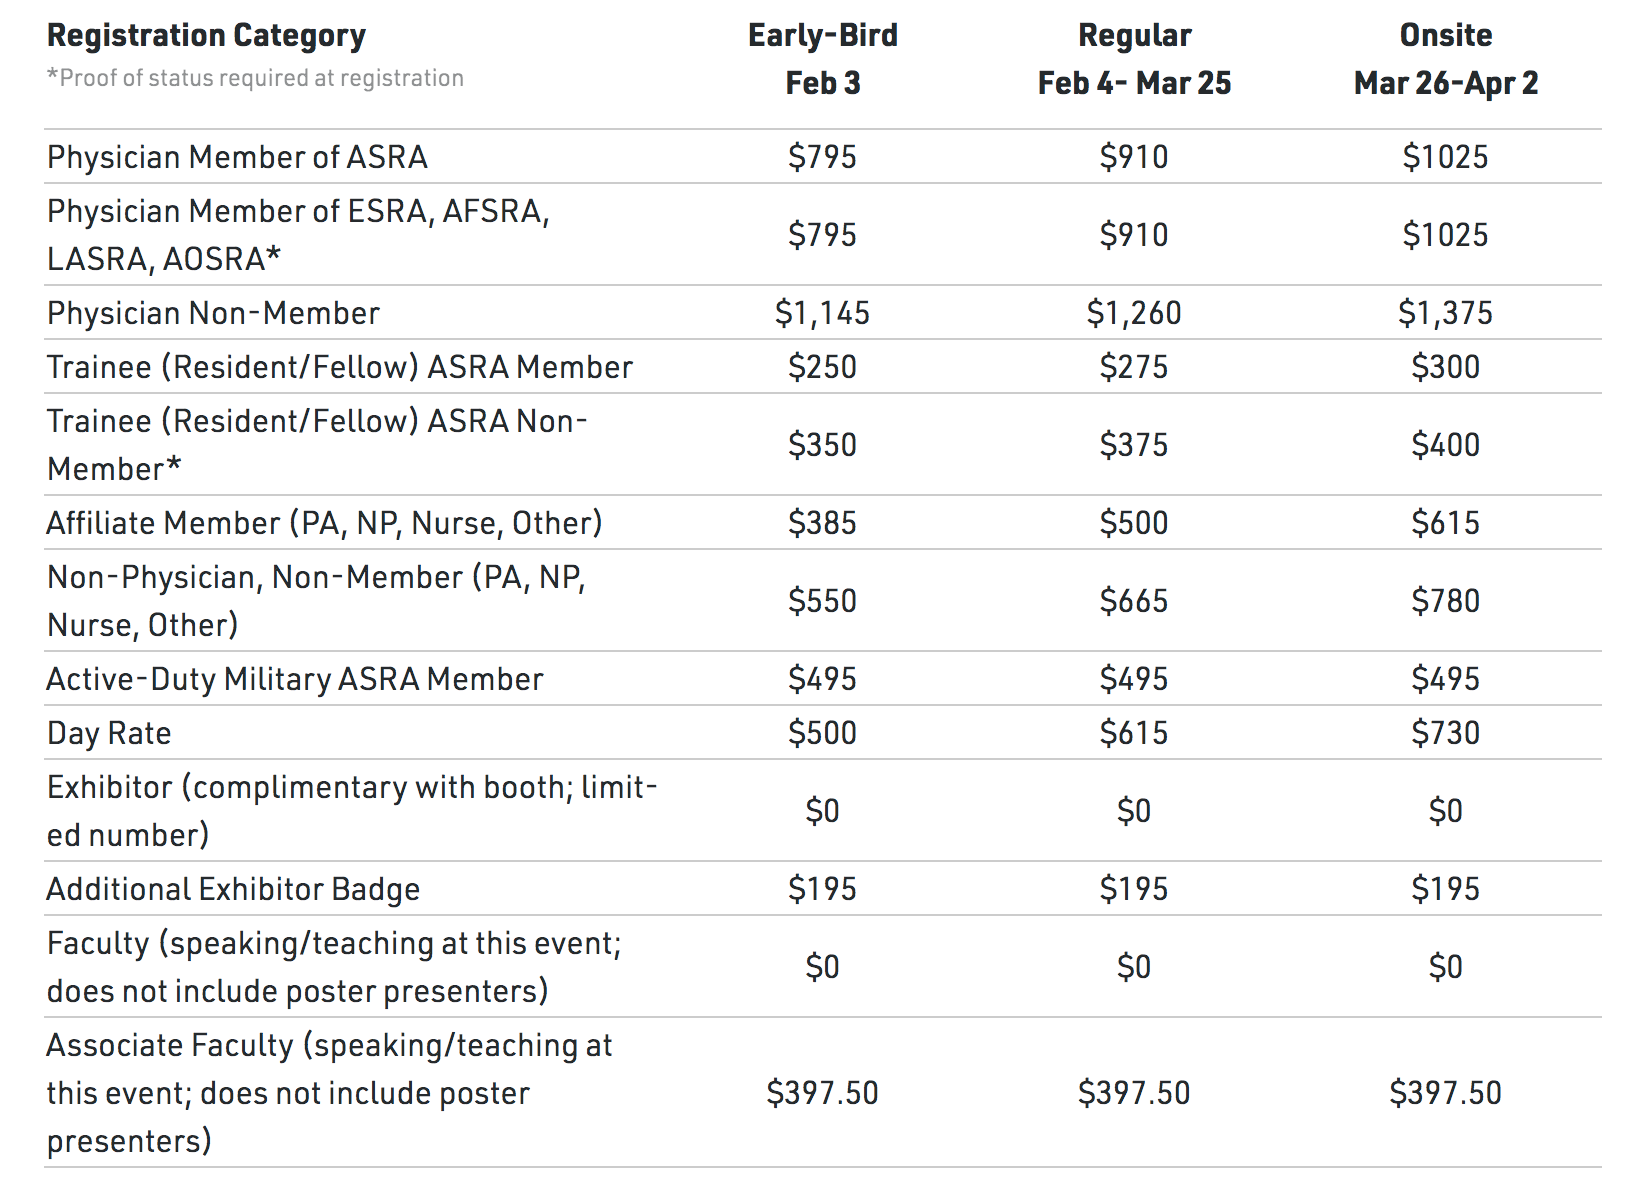The height and width of the screenshot is (1180, 1636).
Task: Click the Trainee ASRA Member $250 price
Action: pos(822,367)
